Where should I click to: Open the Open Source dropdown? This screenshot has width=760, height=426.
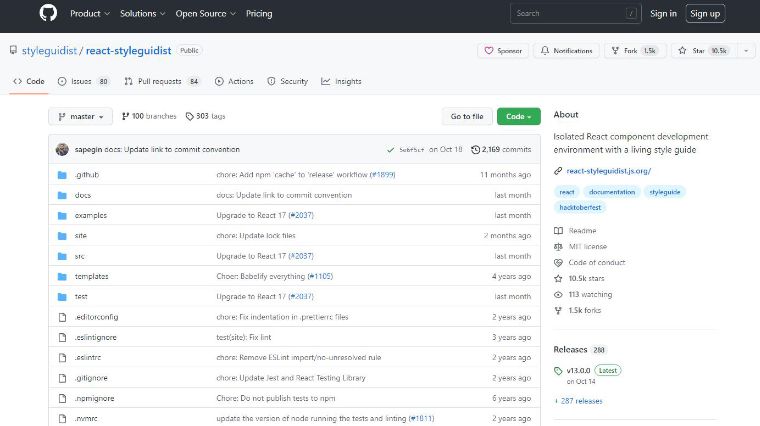click(206, 14)
